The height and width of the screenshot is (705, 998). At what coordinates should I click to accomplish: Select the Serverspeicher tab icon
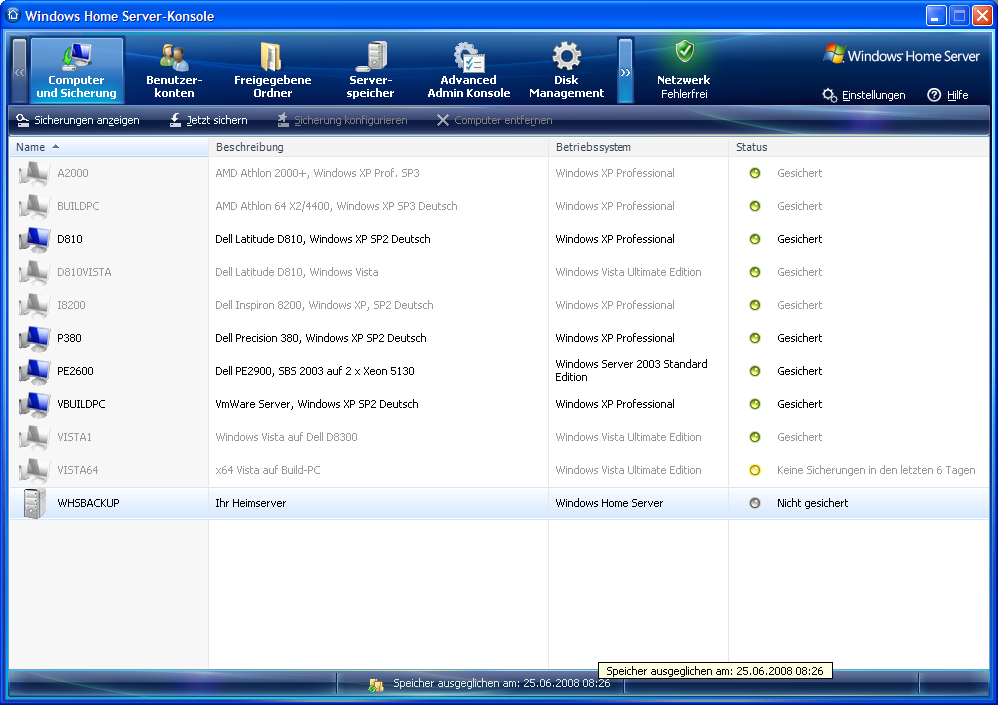(x=370, y=56)
